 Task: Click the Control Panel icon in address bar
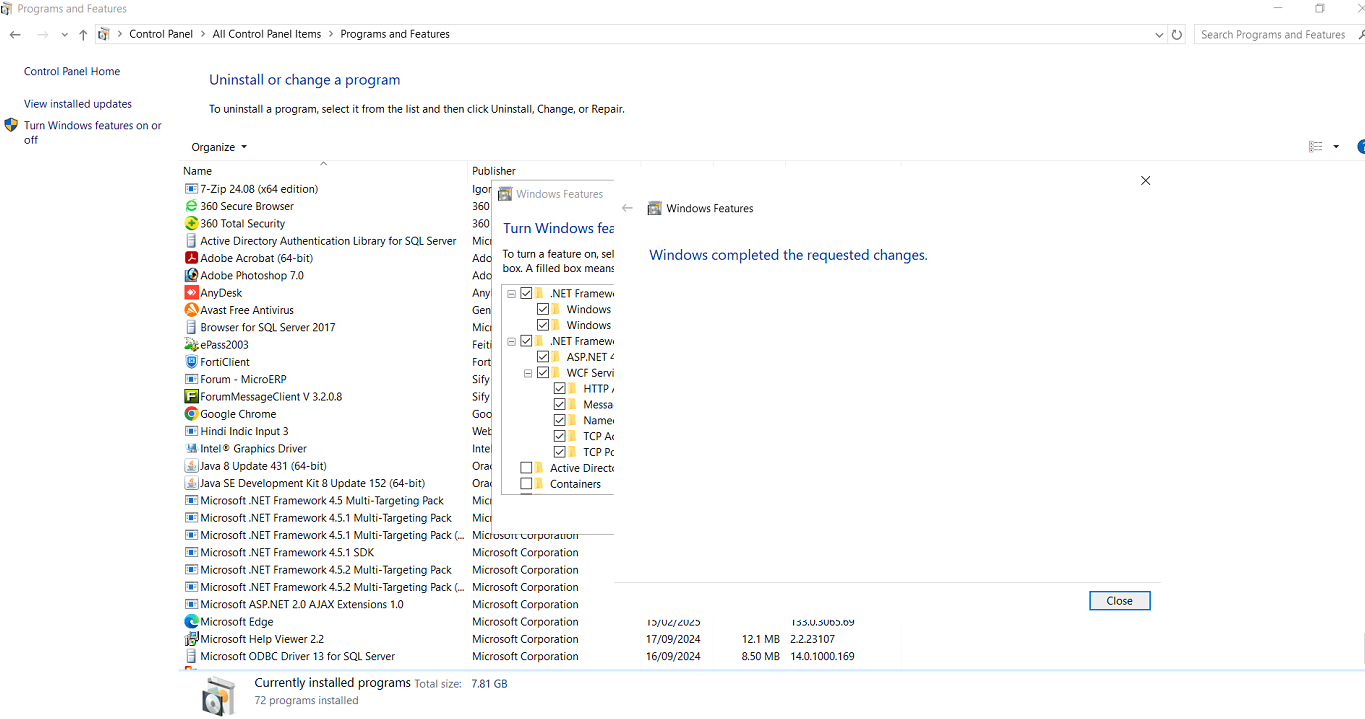point(103,34)
